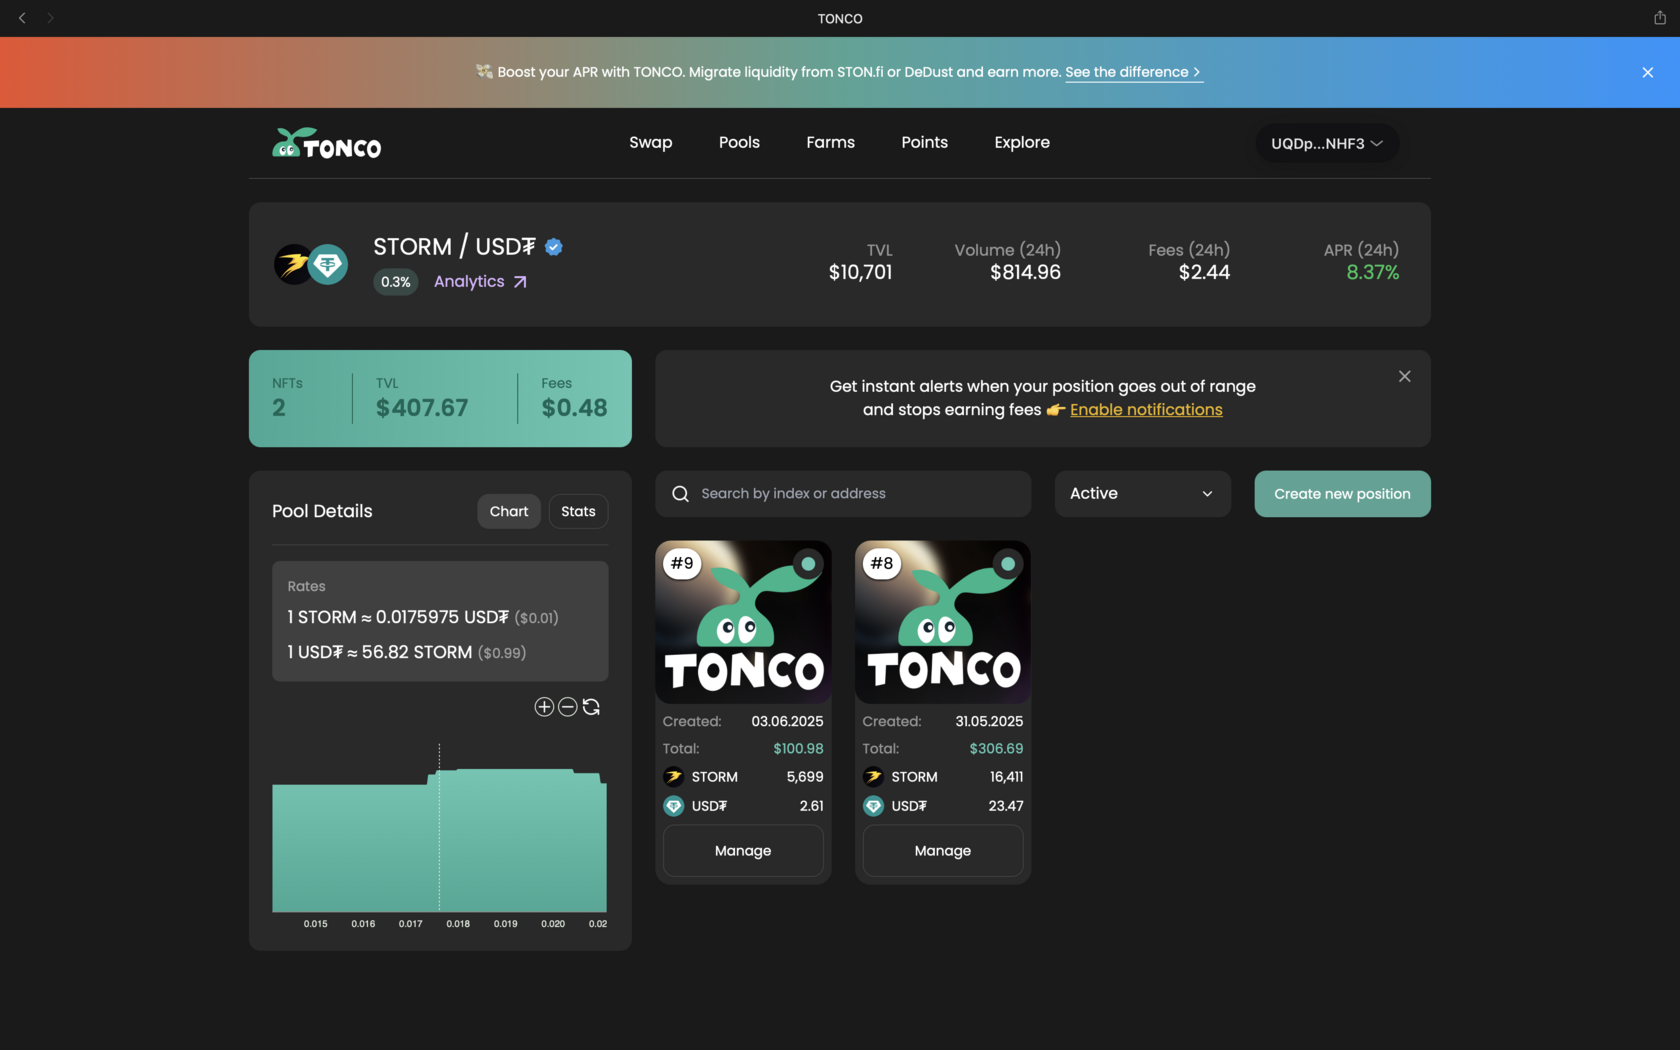Click the status dot on position #9 card
The width and height of the screenshot is (1680, 1050).
[x=808, y=564]
